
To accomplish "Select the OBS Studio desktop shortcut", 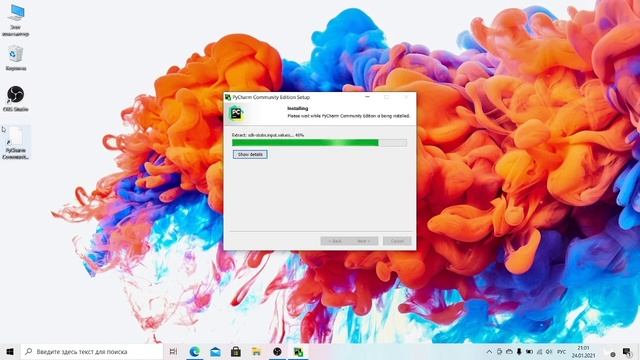I will [x=16, y=99].
